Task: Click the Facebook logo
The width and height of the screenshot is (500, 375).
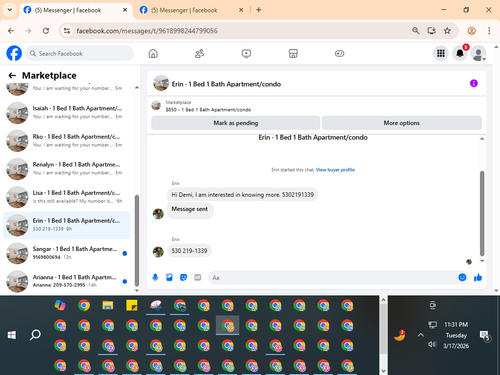Action: coord(14,53)
